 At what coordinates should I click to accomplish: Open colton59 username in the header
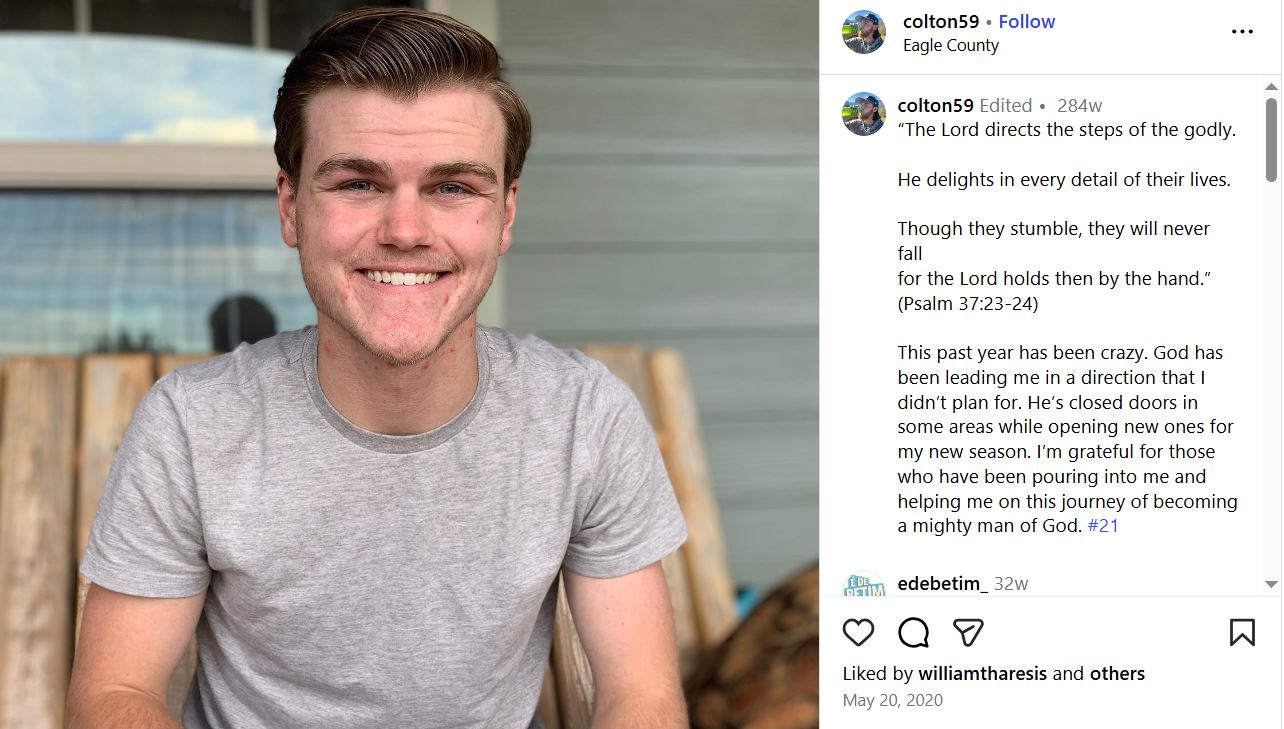click(939, 22)
